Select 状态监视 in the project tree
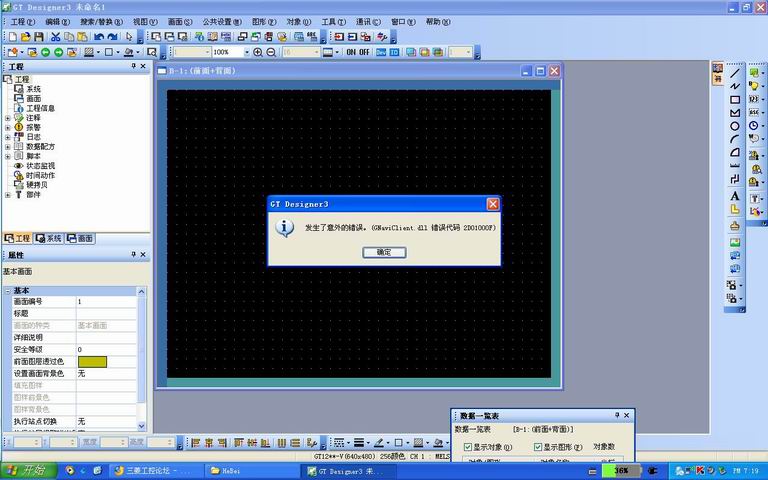The image size is (768, 480). [x=40, y=166]
